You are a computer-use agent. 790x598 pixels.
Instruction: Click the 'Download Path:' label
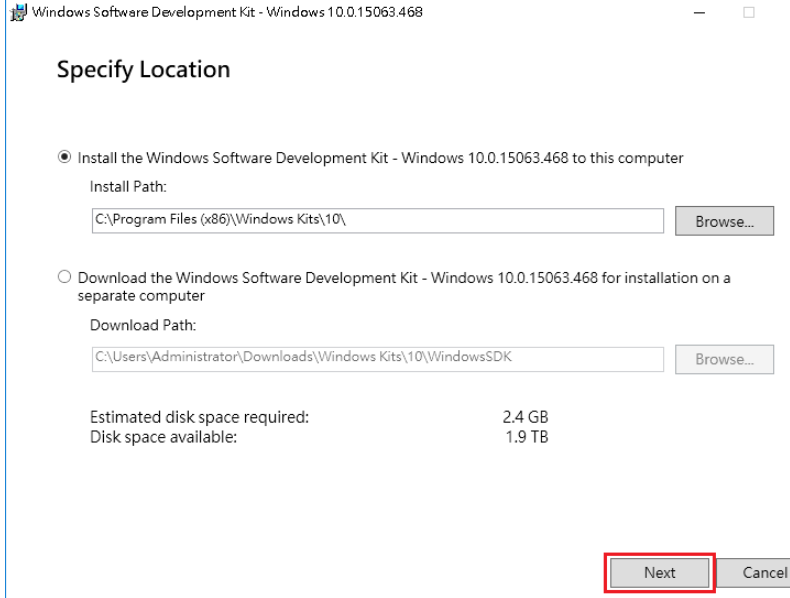[x=143, y=325]
